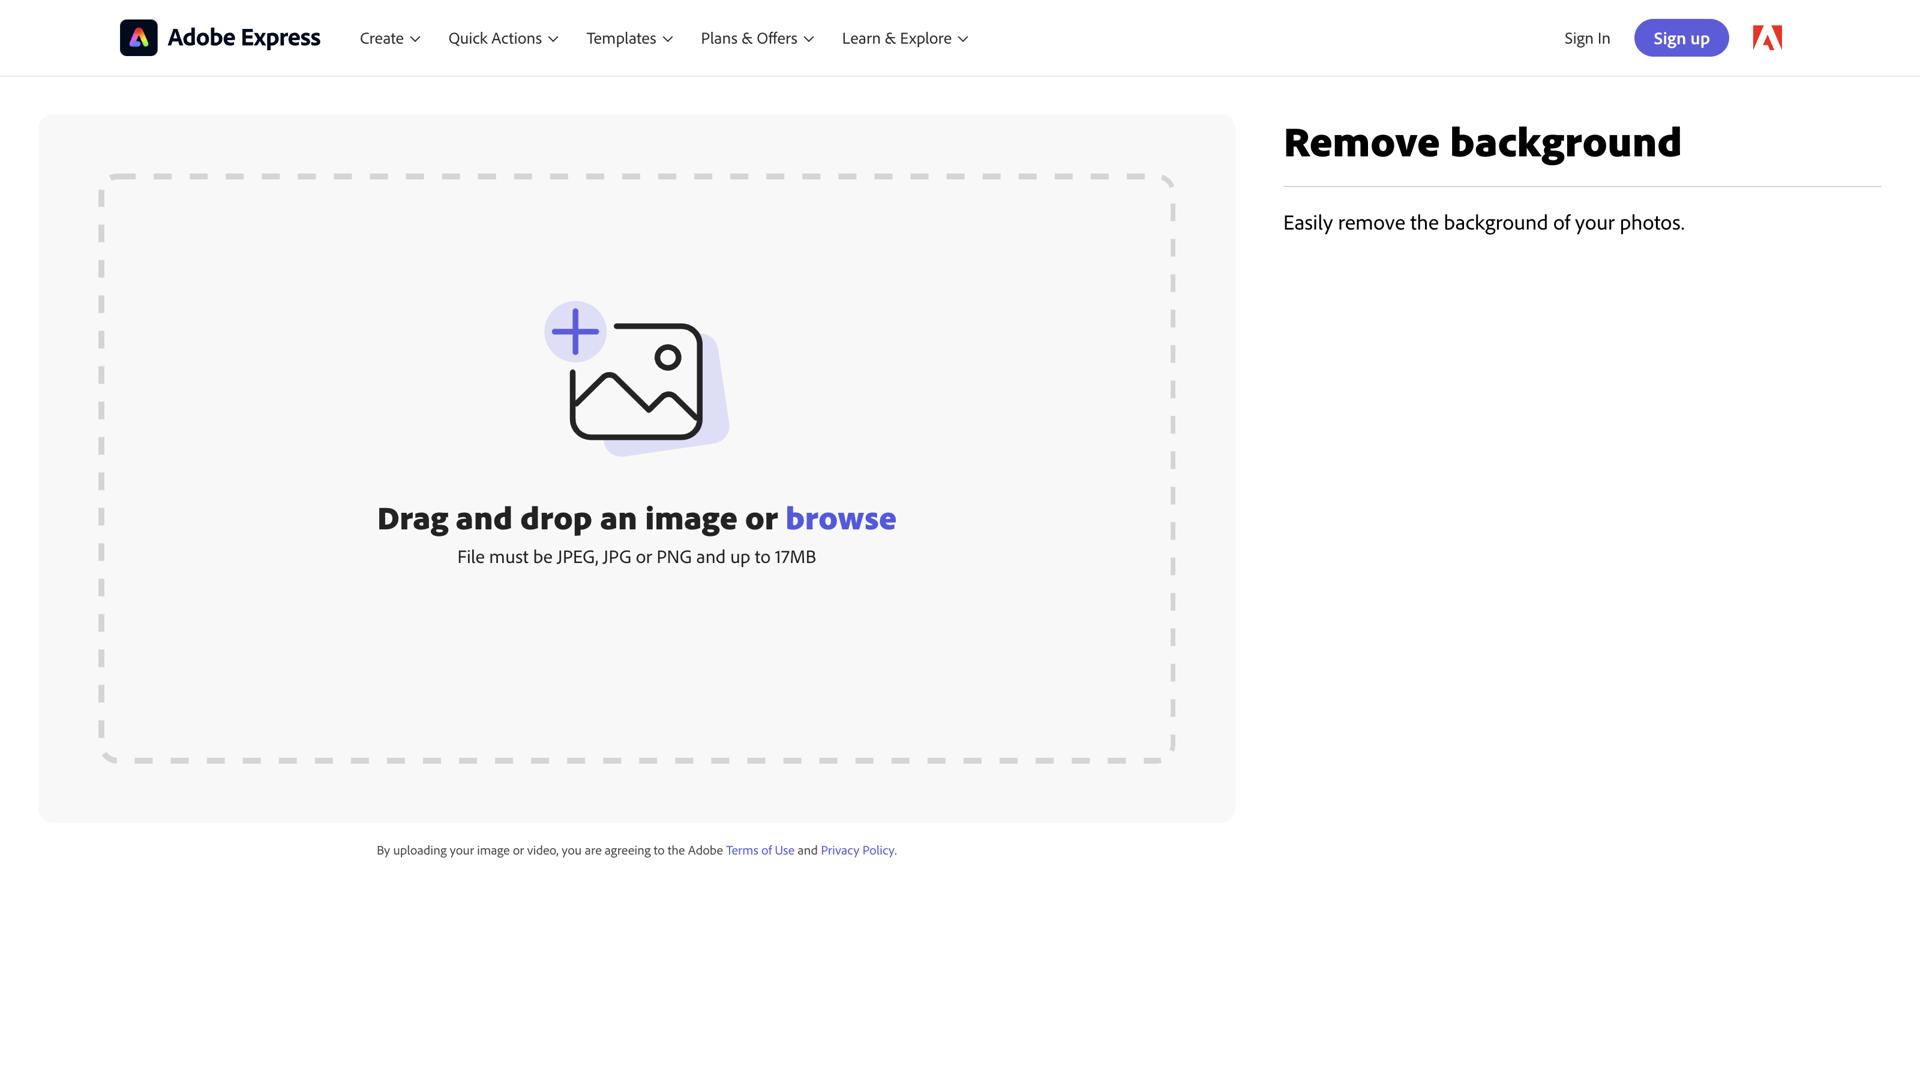Screen dimensions: 1920x1080
Task: Select Templates in the navigation bar
Action: pos(621,38)
